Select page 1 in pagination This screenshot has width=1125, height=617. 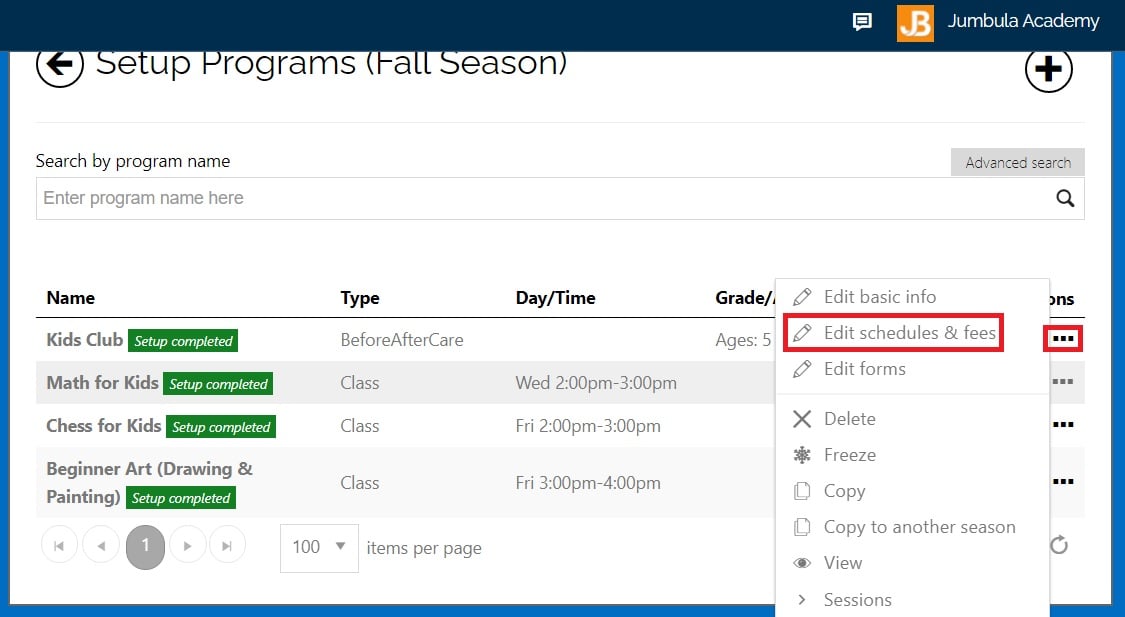click(x=145, y=547)
